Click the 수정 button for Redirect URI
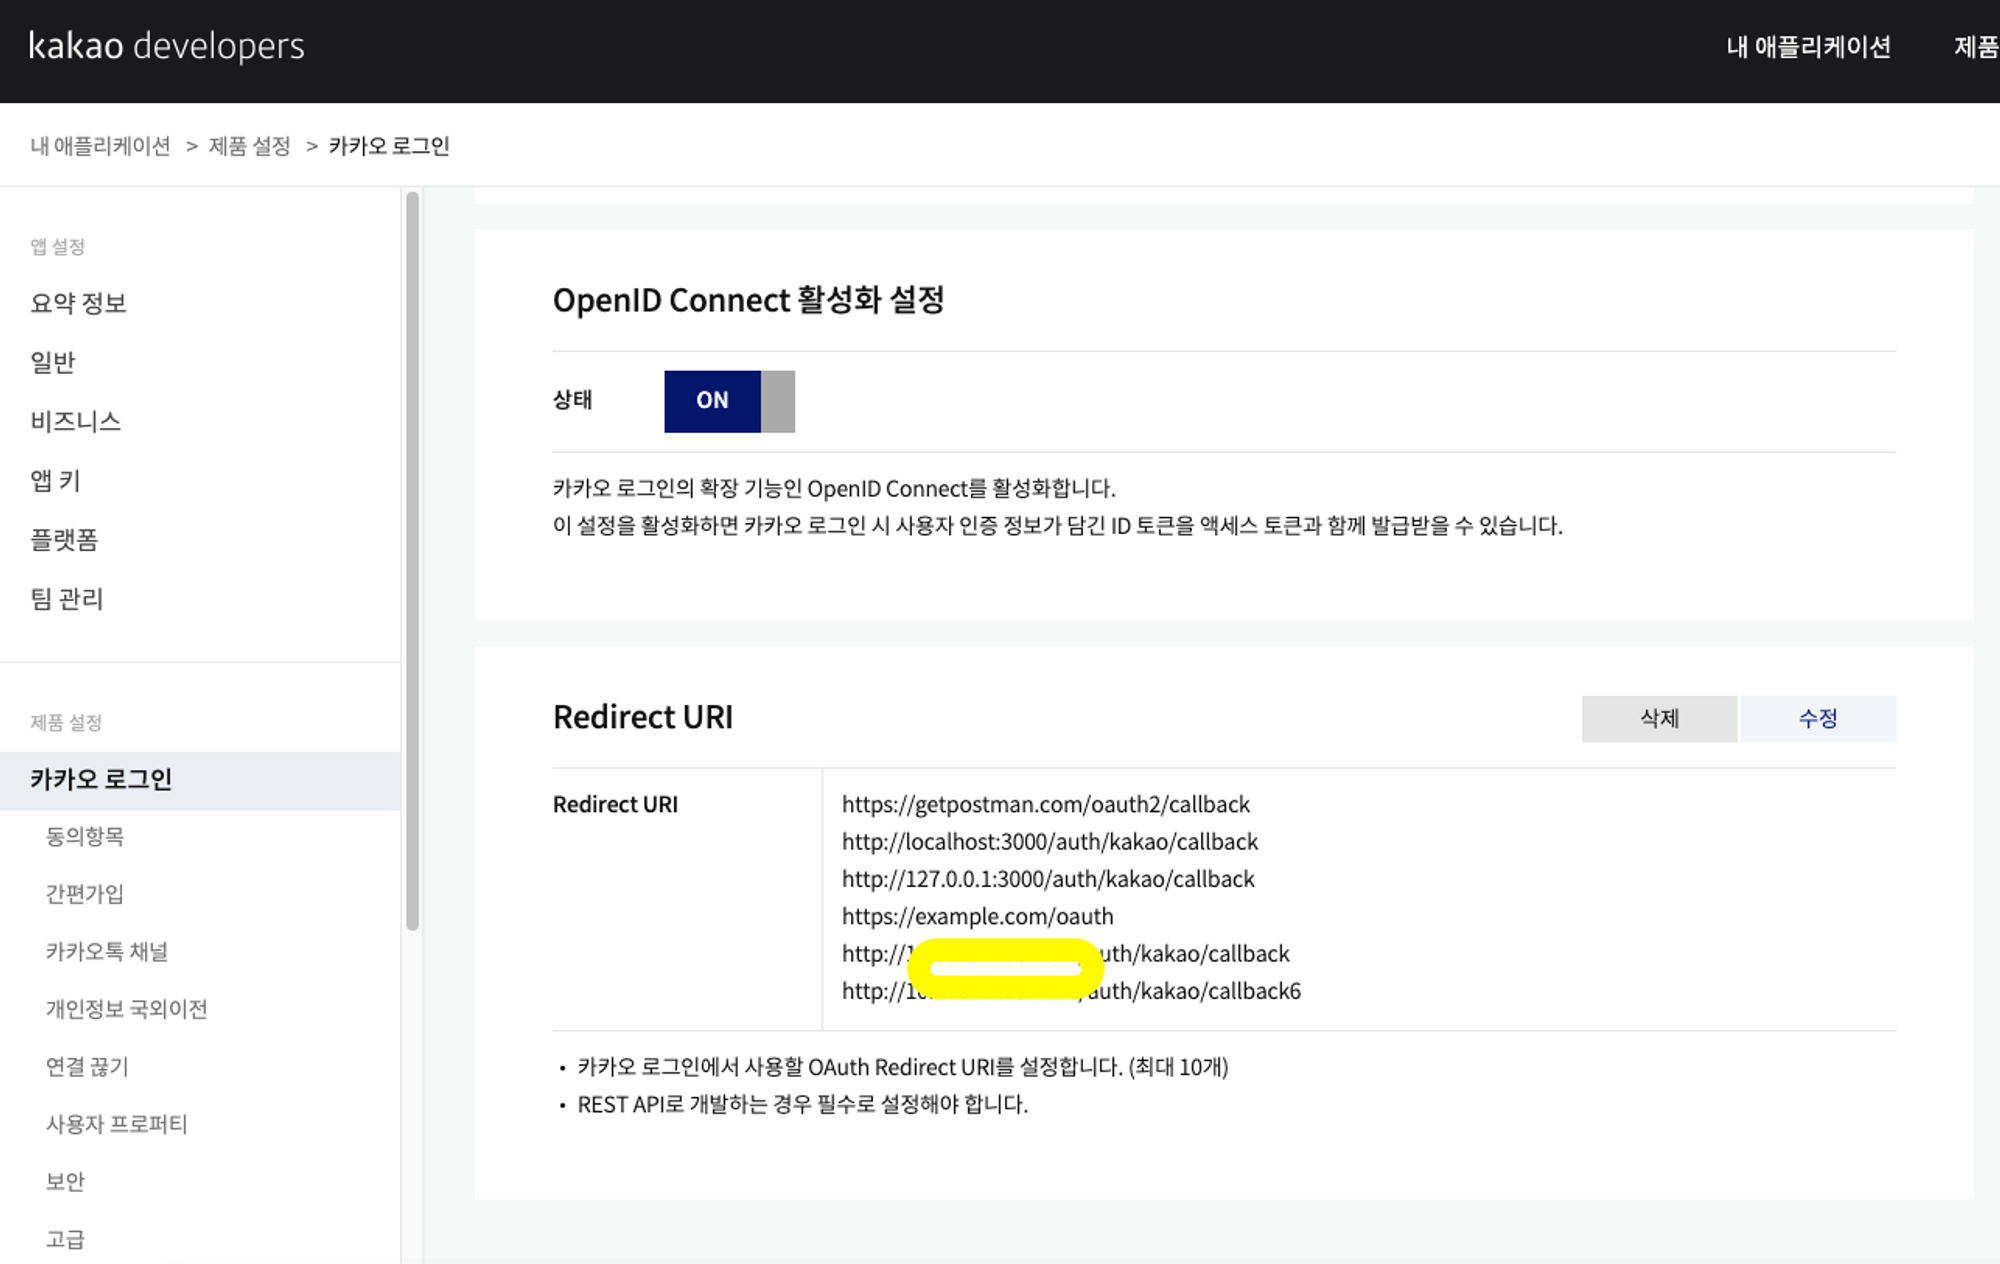This screenshot has width=2000, height=1264. pos(1817,718)
